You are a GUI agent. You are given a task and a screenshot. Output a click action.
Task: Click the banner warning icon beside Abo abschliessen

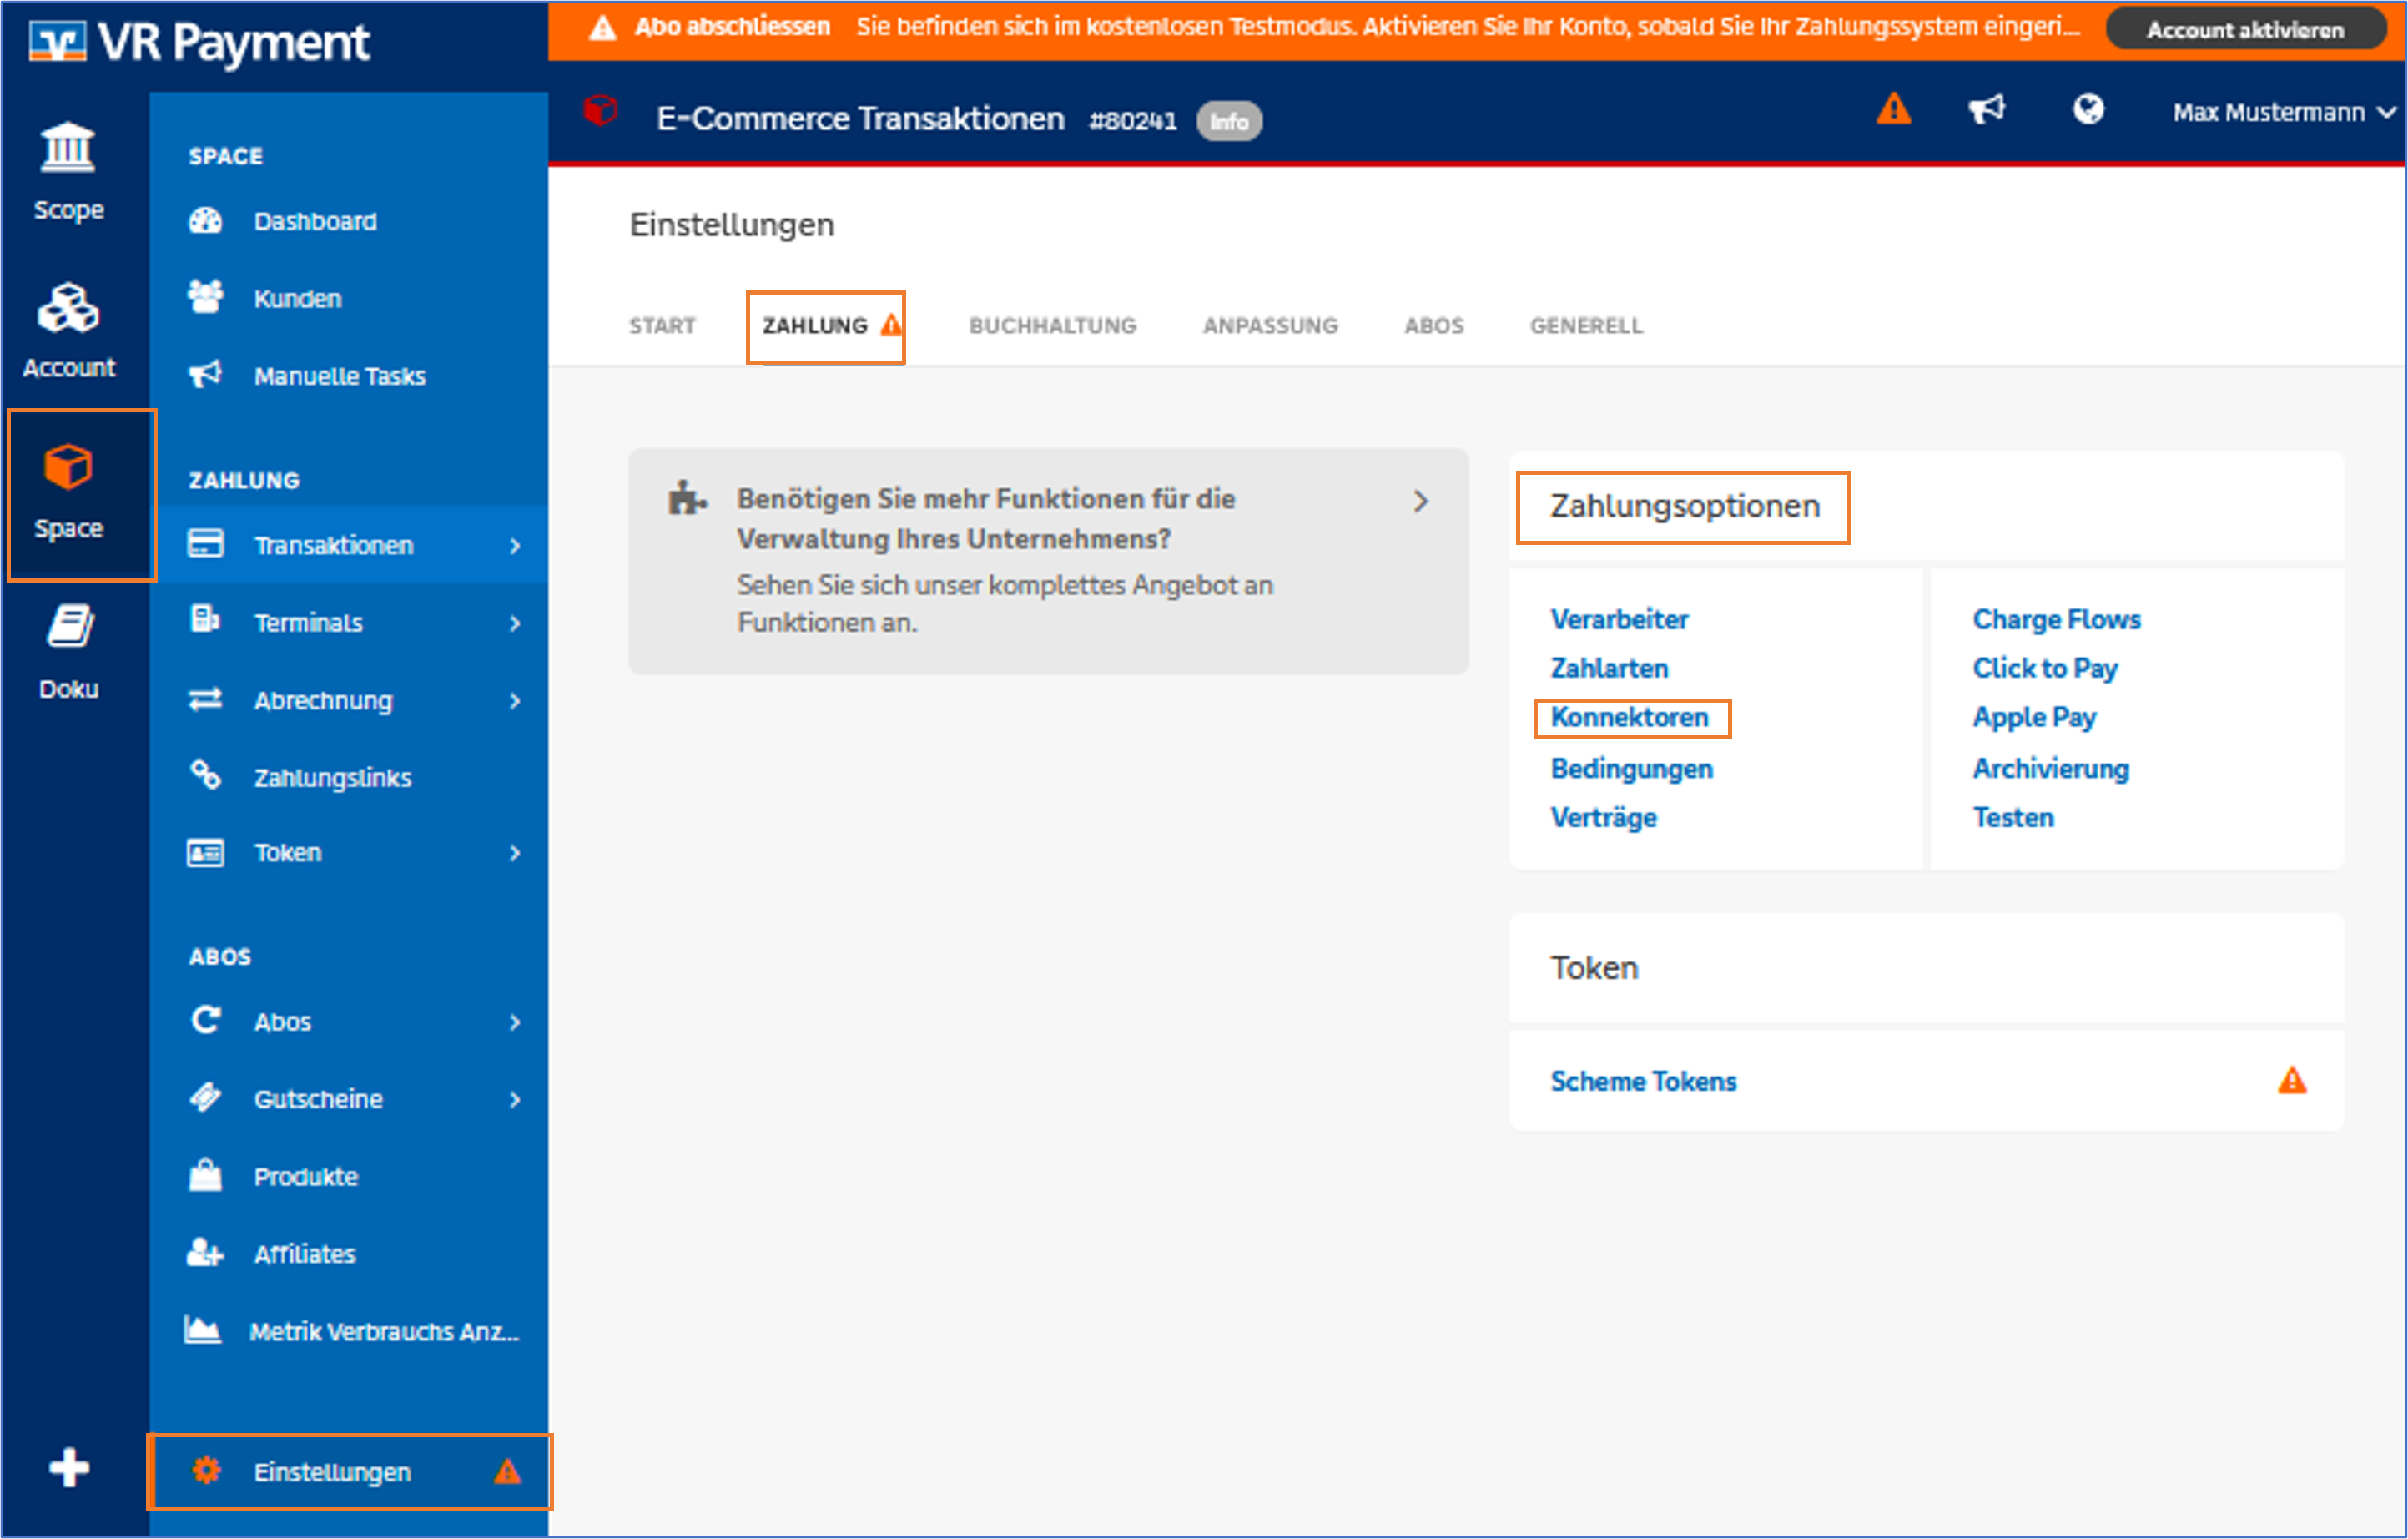coord(601,27)
